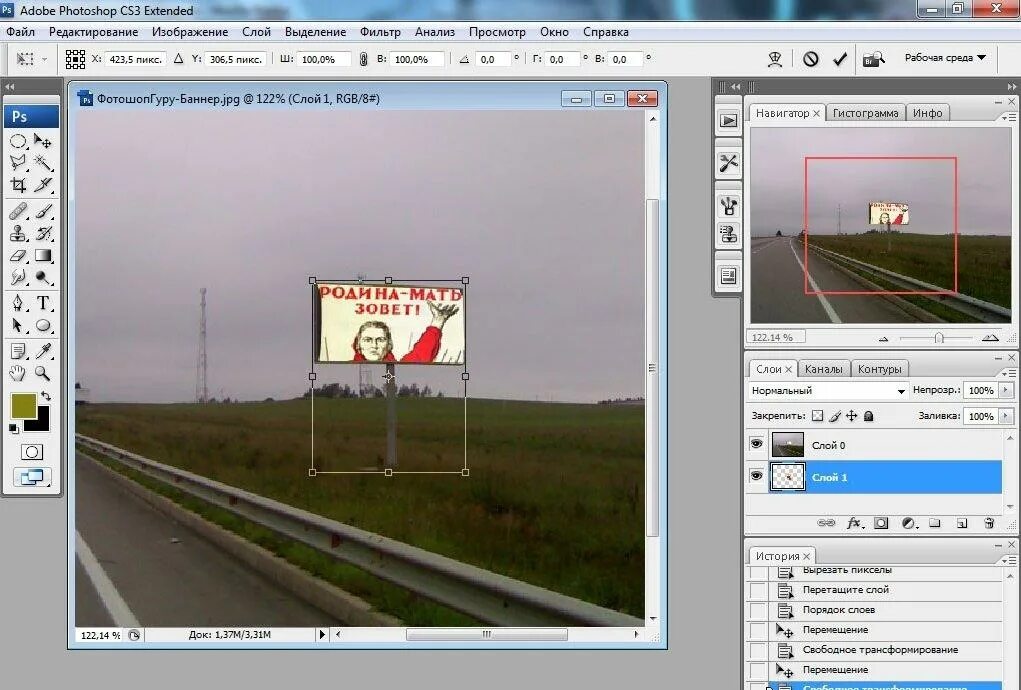Select the Hand tool

(x=18, y=373)
